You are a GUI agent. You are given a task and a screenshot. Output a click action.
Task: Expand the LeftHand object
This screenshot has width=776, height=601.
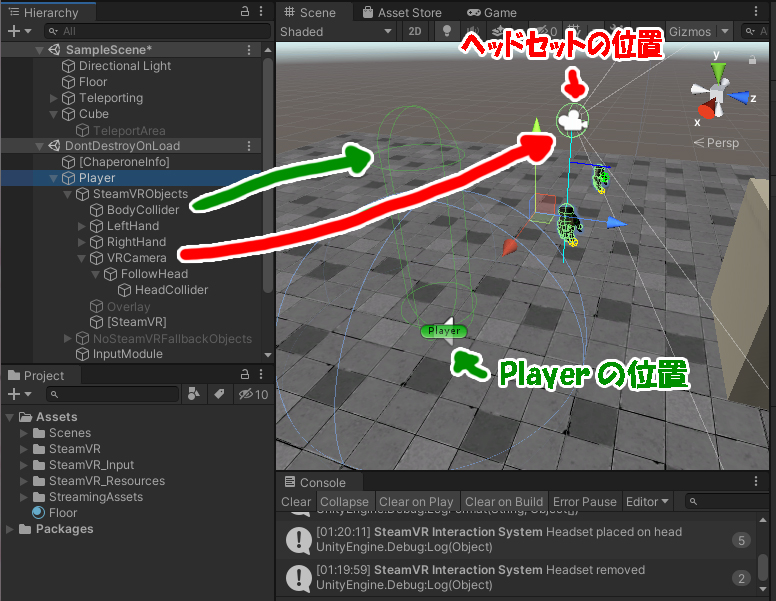point(82,226)
